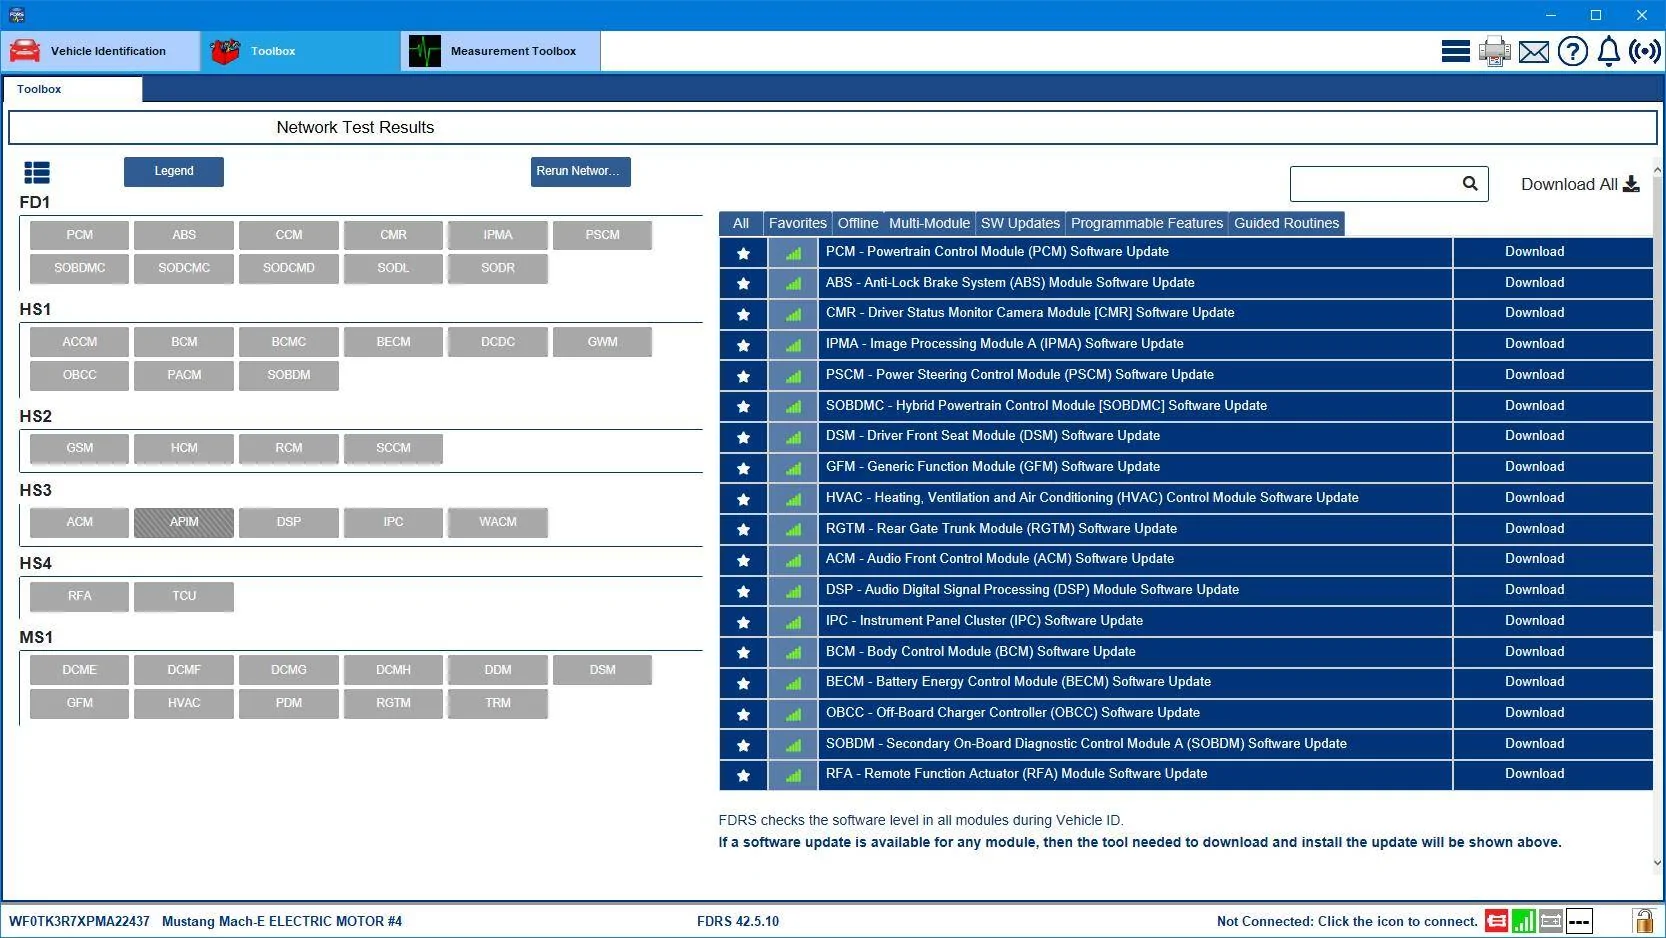Select the Favorites filter tab
The width and height of the screenshot is (1666, 938).
(797, 223)
